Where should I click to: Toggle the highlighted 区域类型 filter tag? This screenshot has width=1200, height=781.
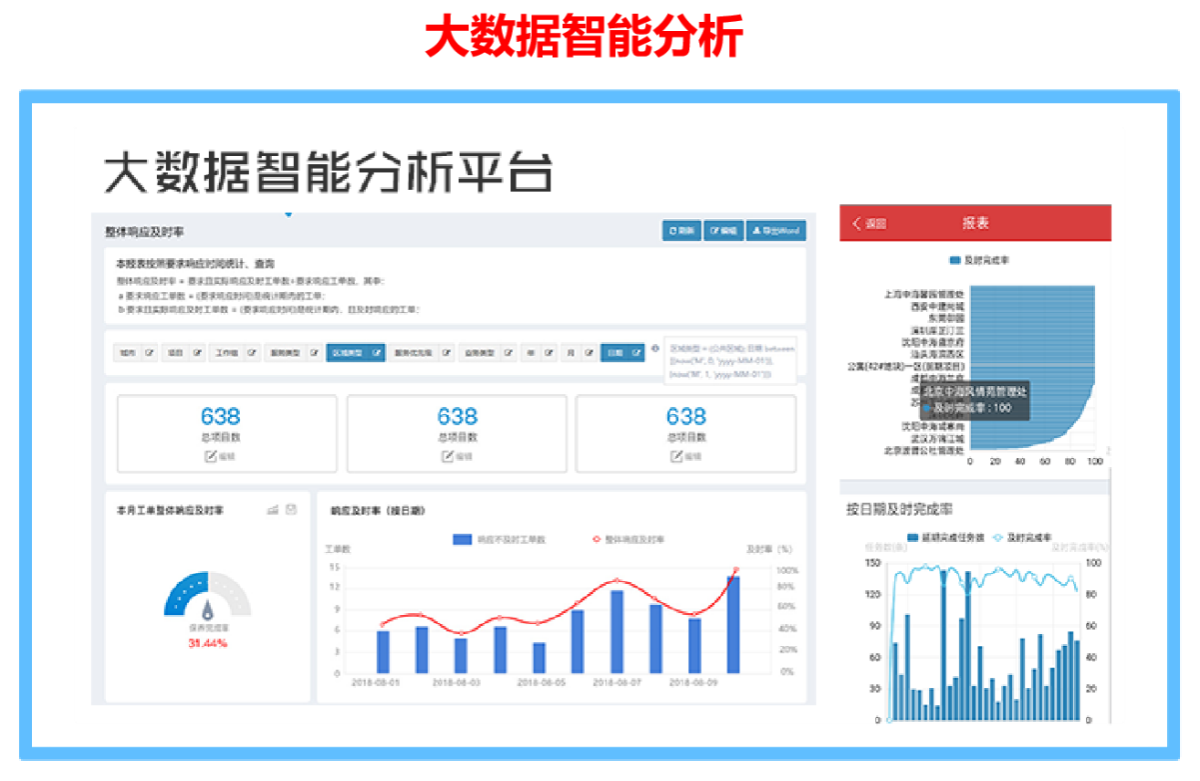click(x=346, y=353)
